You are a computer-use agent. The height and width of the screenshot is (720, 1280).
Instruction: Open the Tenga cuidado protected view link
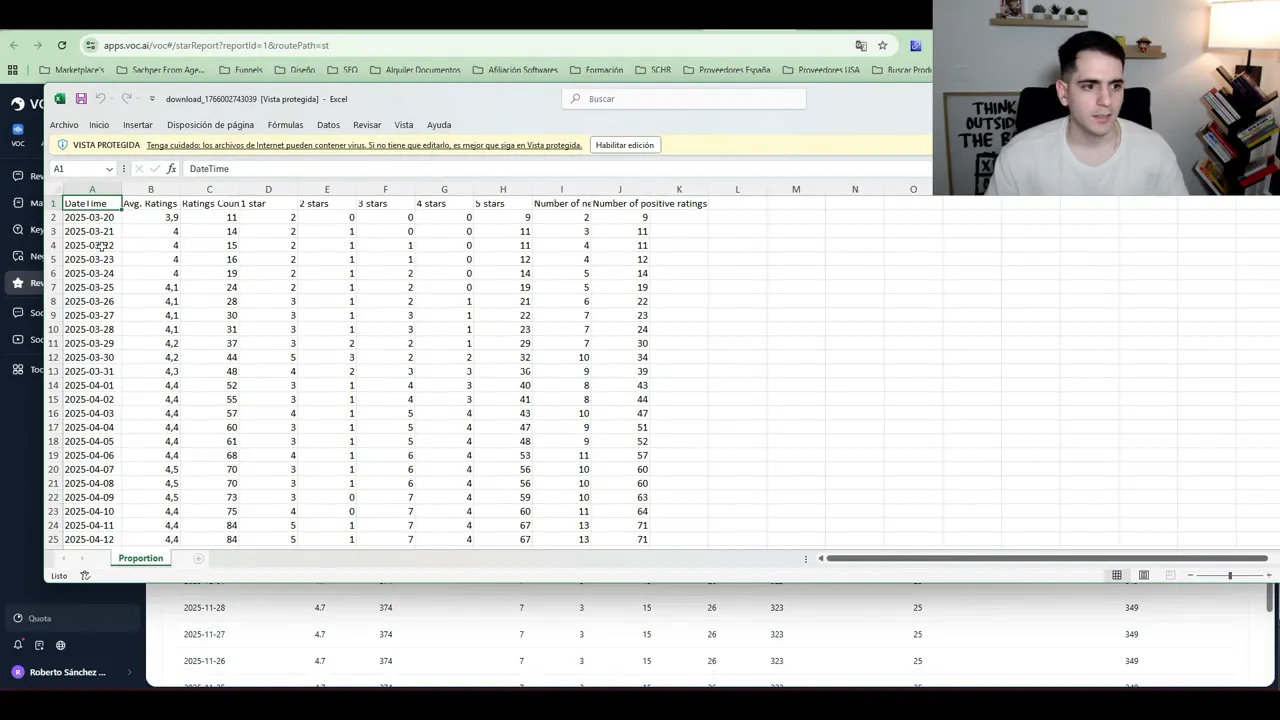click(x=364, y=145)
